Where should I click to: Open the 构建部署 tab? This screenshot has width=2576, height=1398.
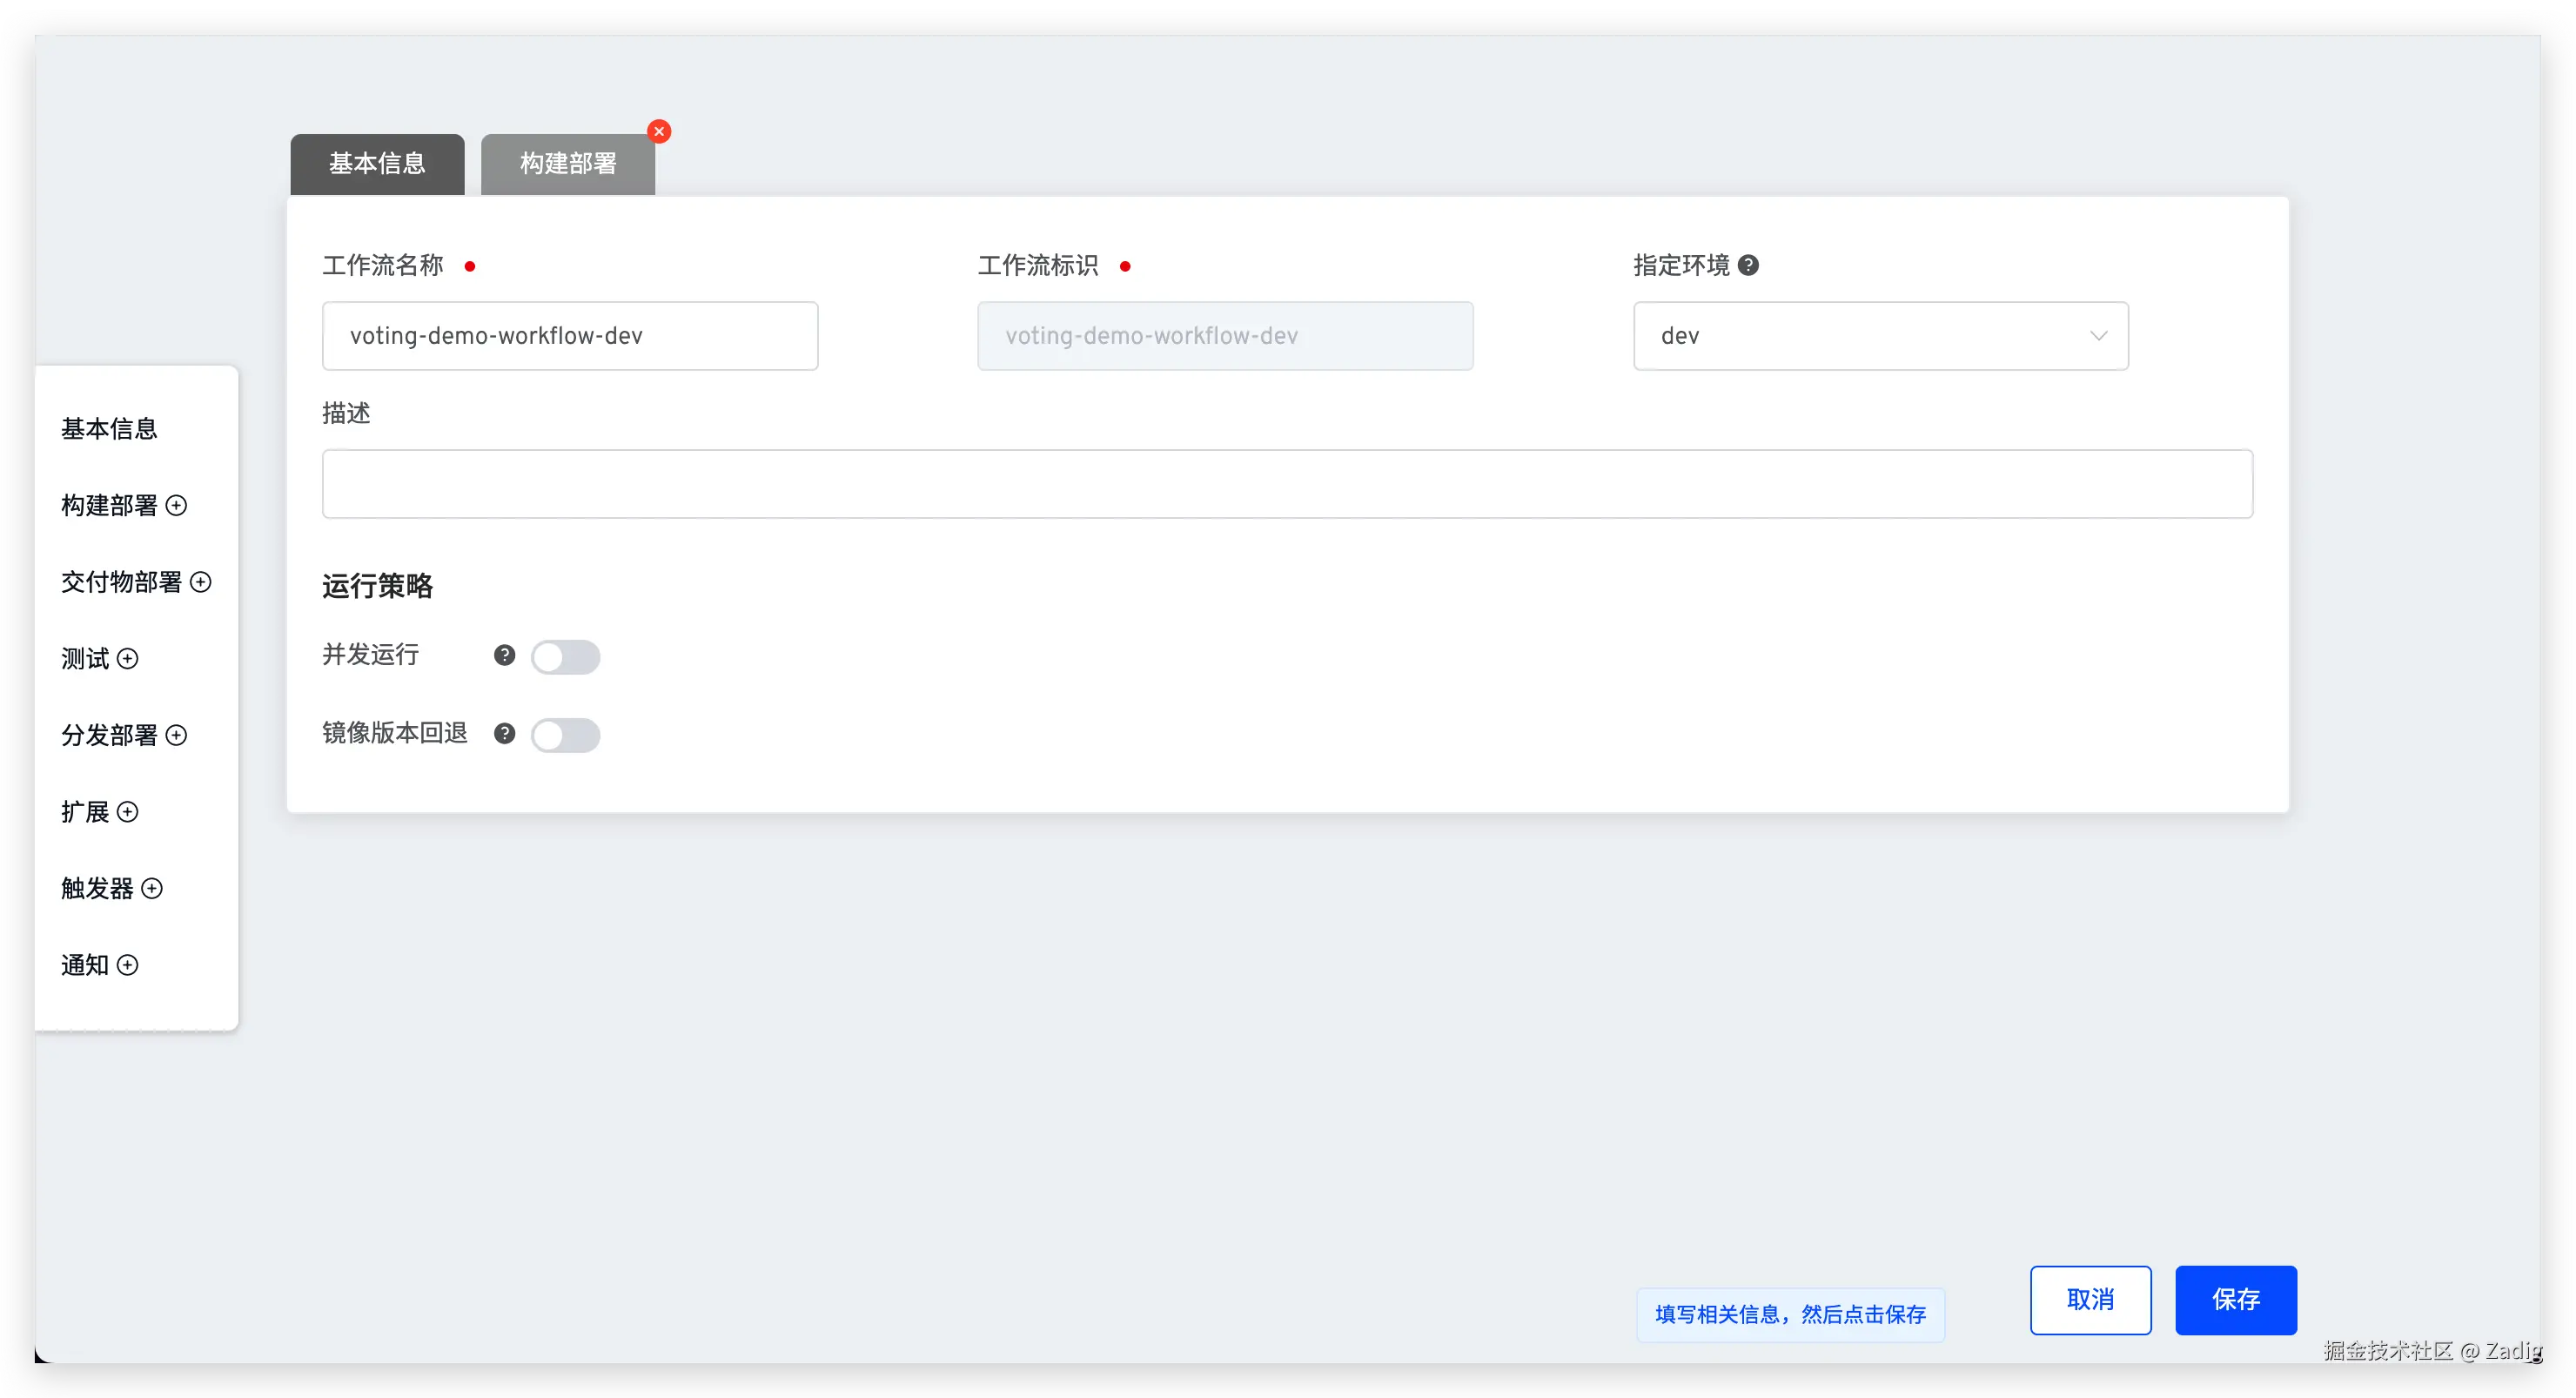(567, 164)
